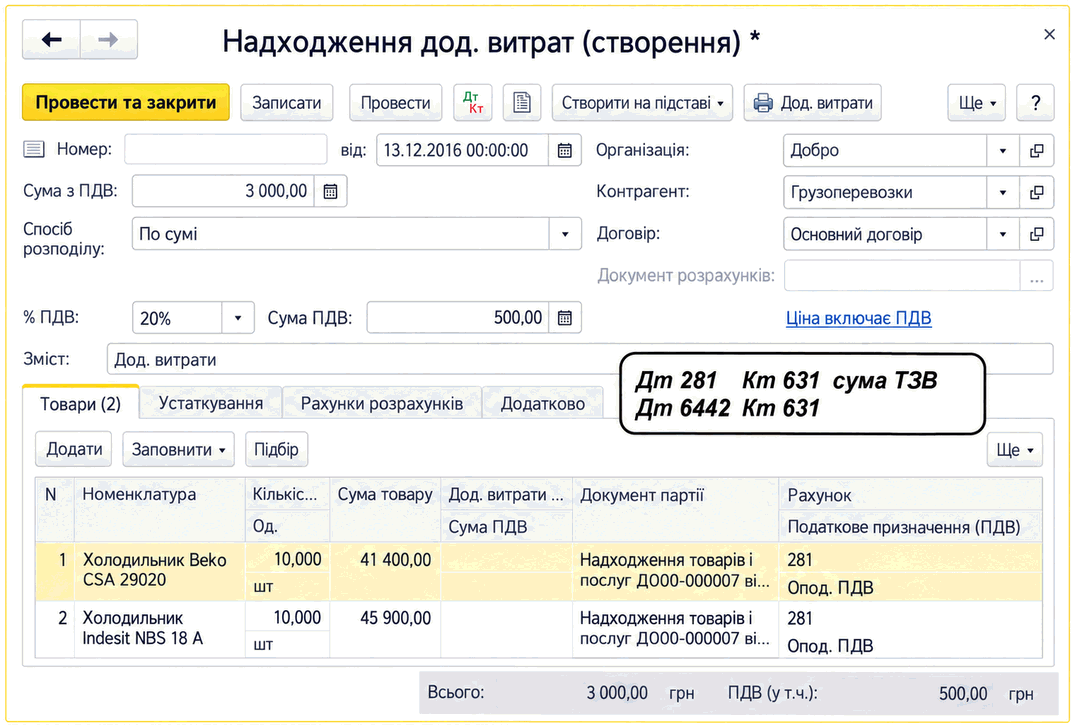The width and height of the screenshot is (1075, 728).
Task: Click the Підбір button
Action: pyautogui.click(x=276, y=449)
